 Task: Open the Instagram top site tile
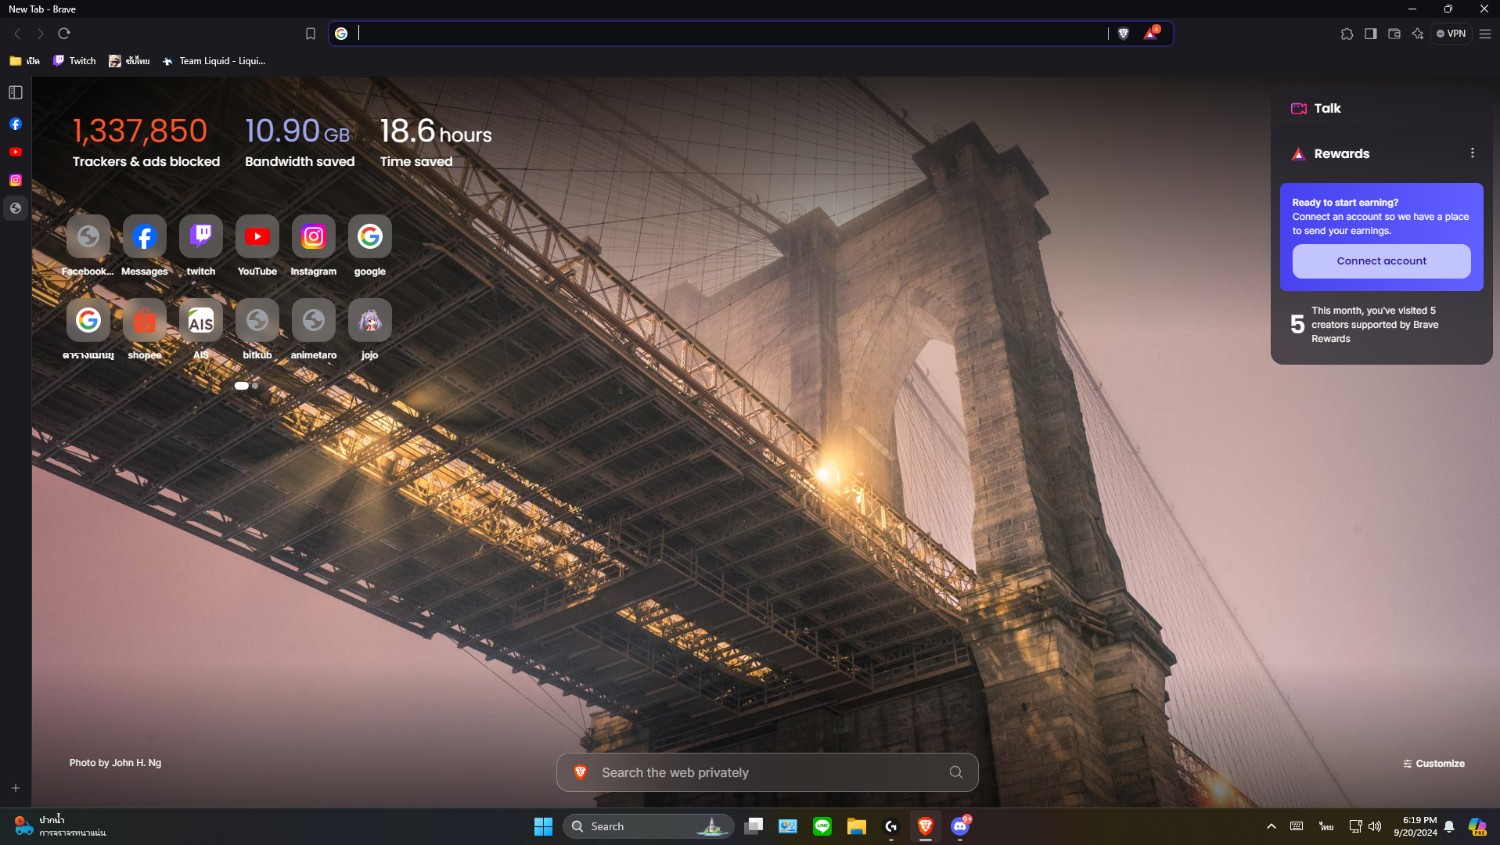[x=313, y=237]
